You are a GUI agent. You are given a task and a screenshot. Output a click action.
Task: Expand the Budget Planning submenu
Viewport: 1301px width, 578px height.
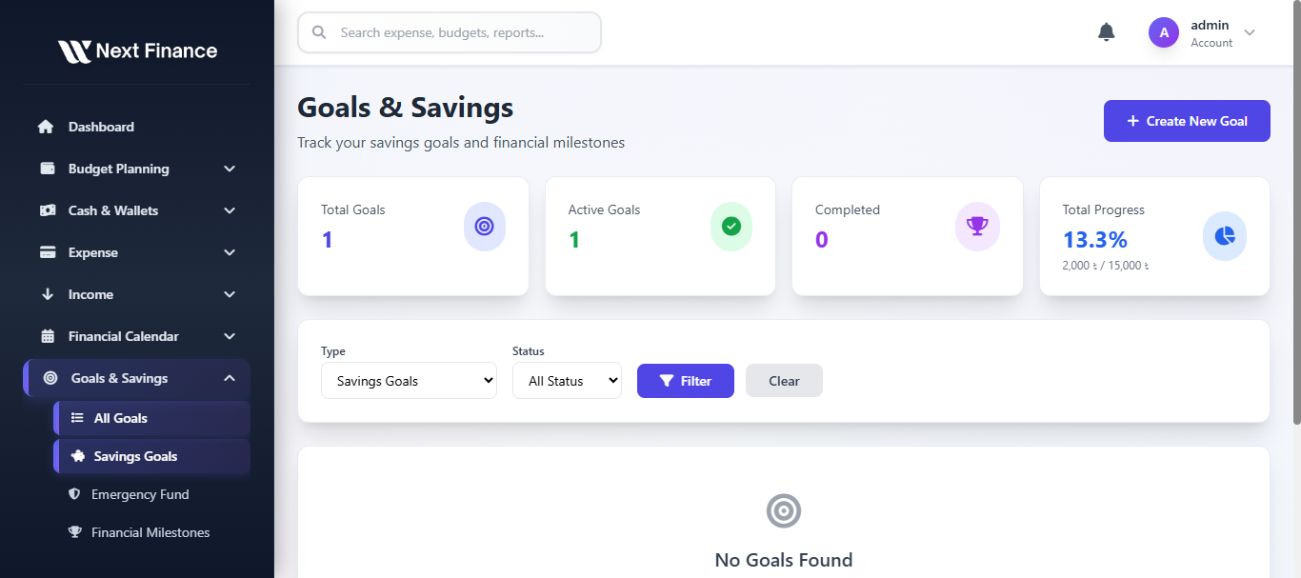click(x=229, y=169)
